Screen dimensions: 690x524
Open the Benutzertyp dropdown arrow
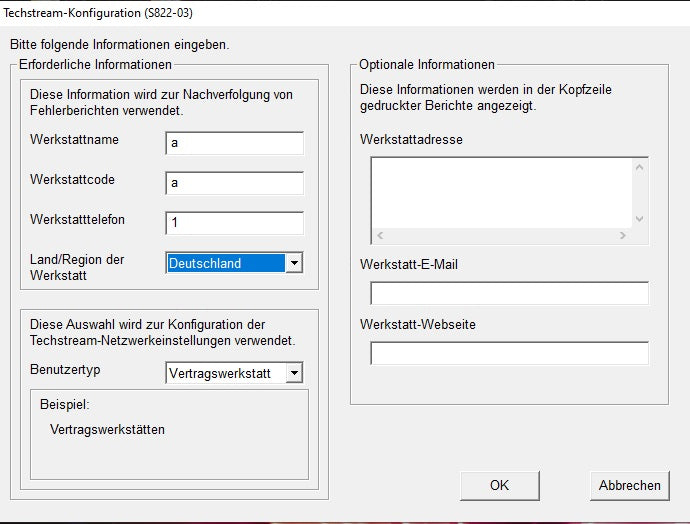294,373
